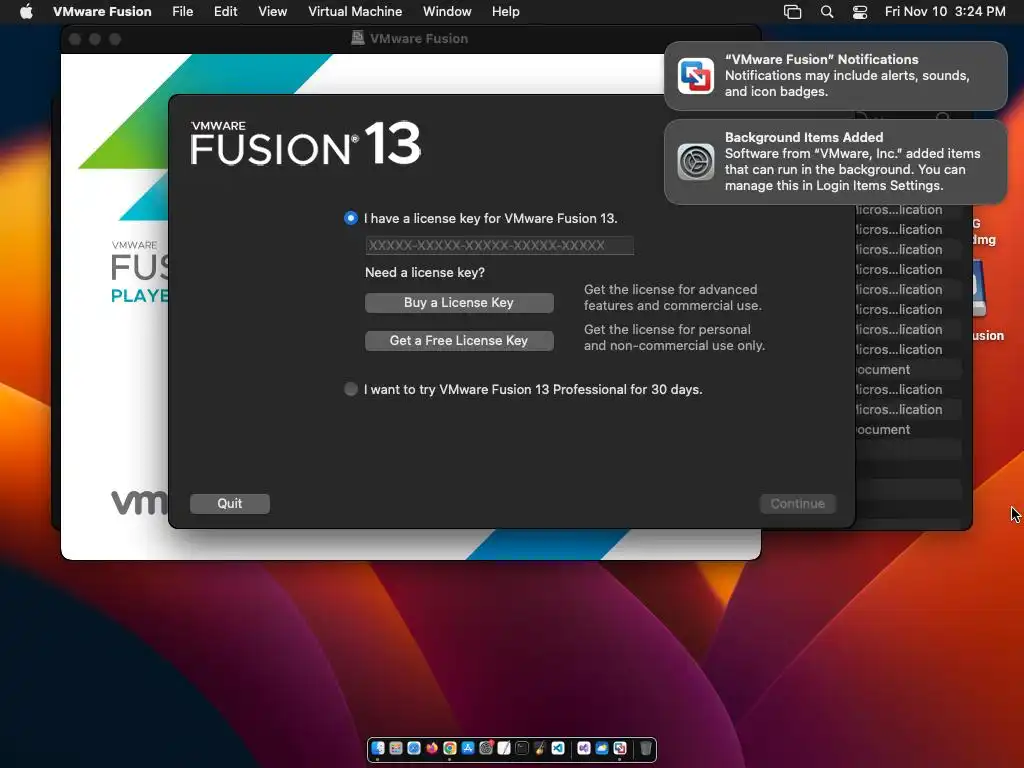Open the Trash in the dock
This screenshot has width=1024, height=768.
coord(646,748)
